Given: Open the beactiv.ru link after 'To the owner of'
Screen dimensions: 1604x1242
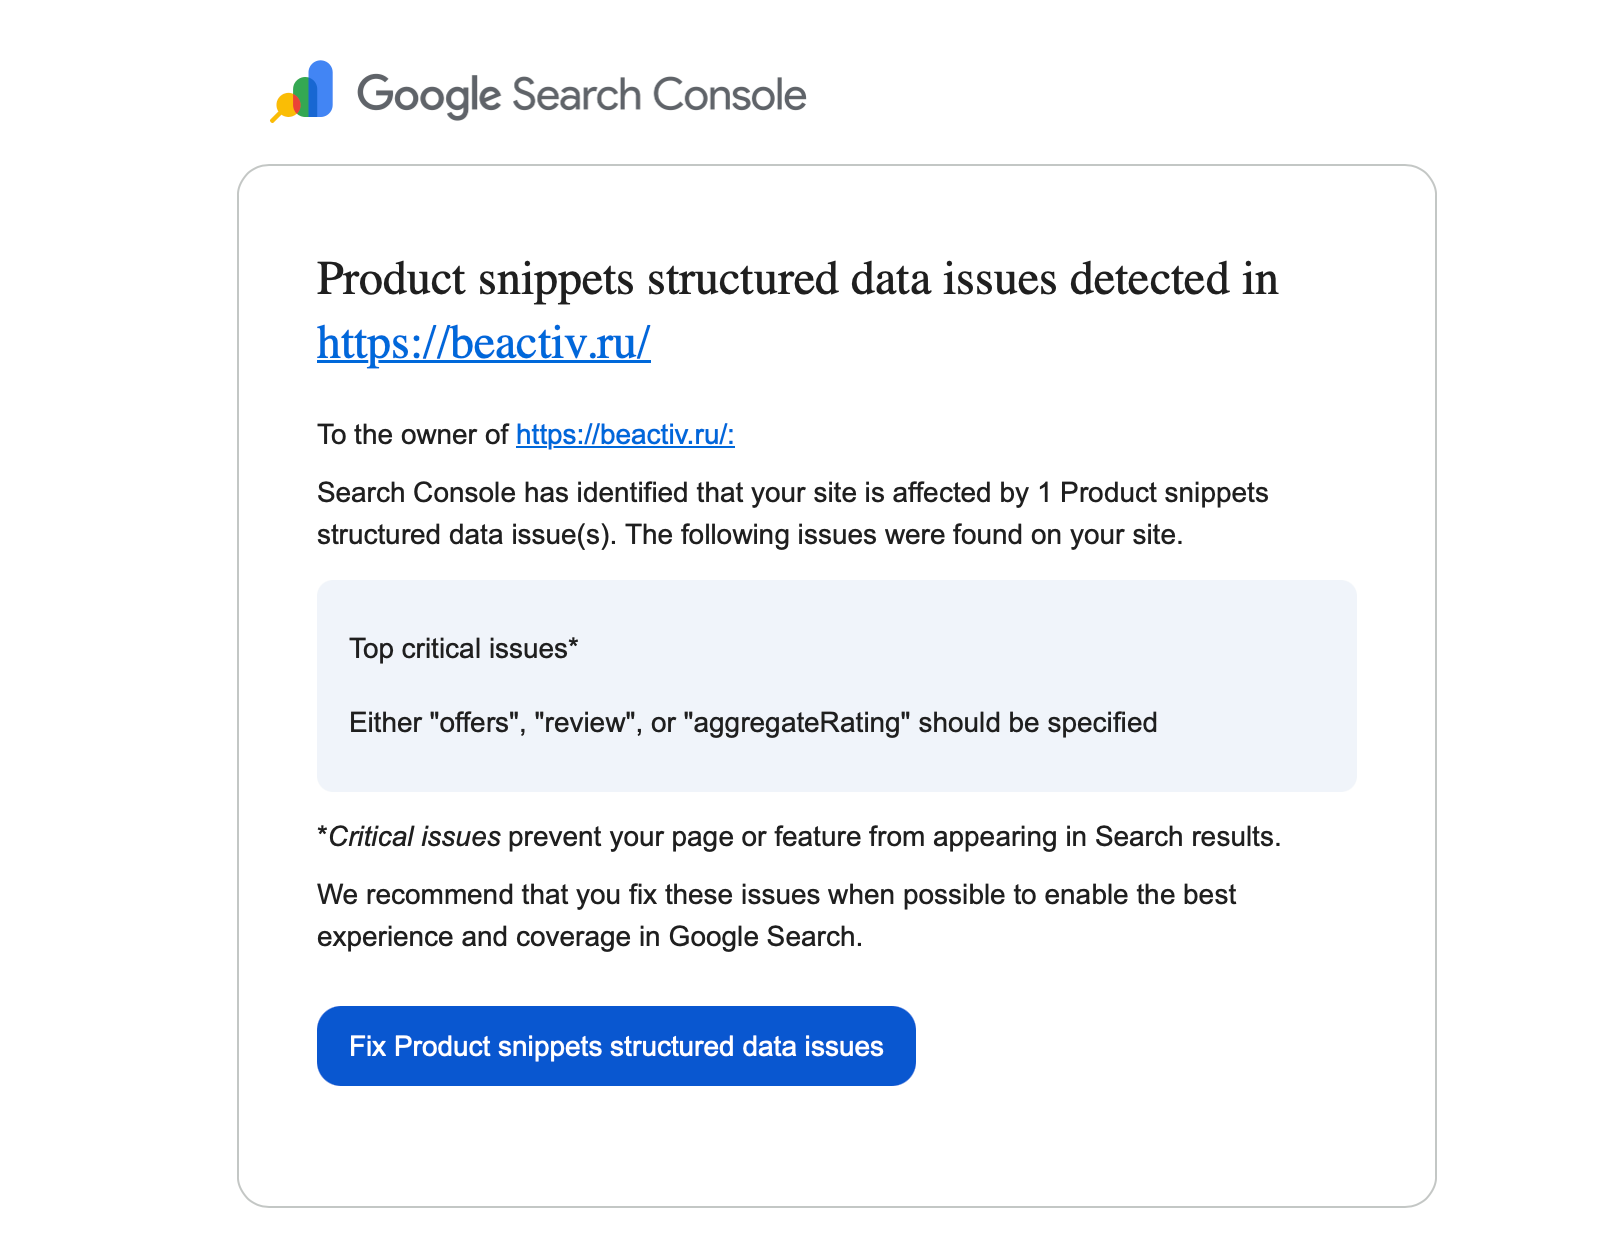Looking at the screenshot, I should click(x=625, y=435).
